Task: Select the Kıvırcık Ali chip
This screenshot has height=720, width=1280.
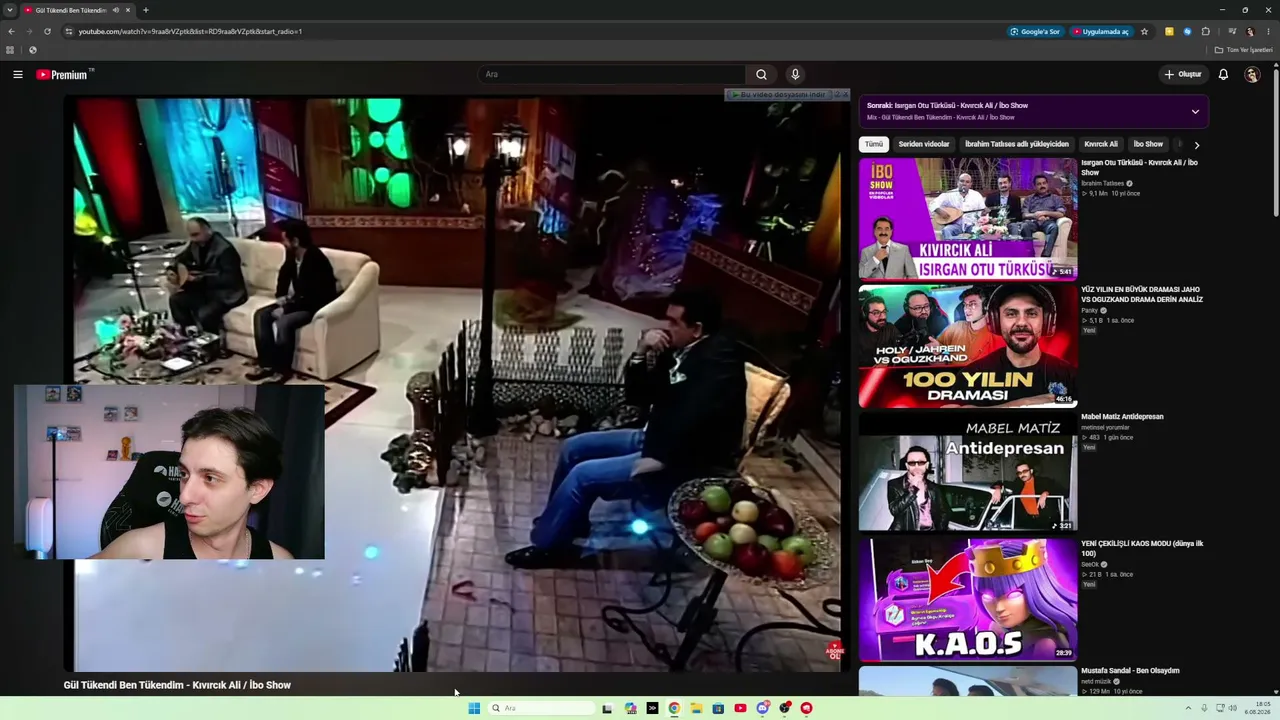Action: (x=1101, y=144)
